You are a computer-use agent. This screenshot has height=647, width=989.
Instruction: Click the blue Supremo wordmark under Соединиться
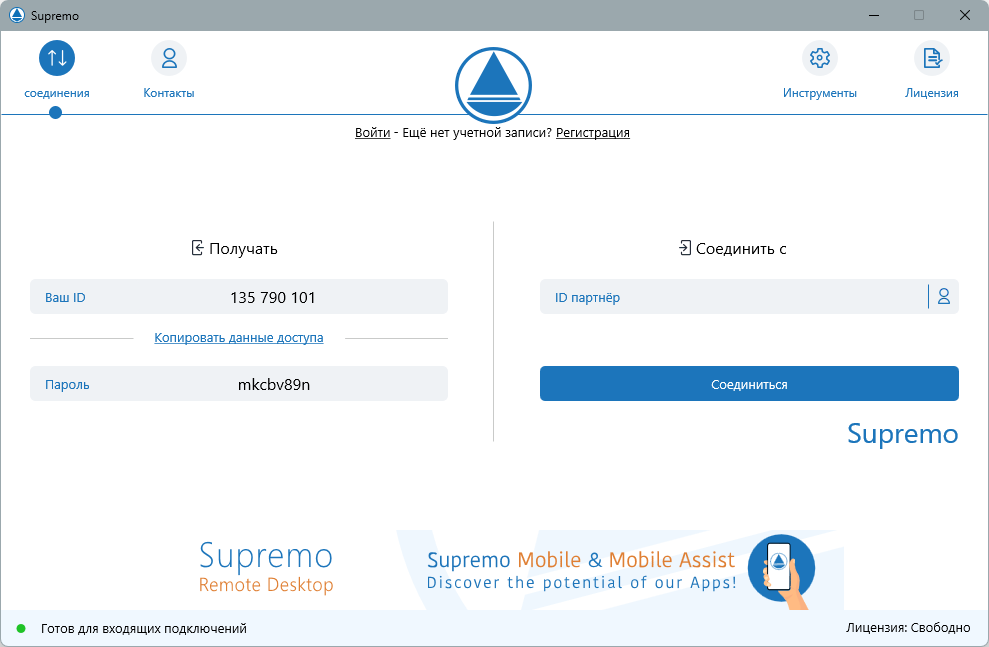tap(903, 434)
